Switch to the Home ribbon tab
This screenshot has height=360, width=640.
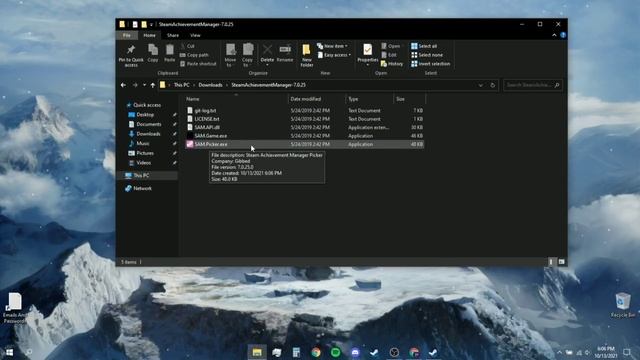[149, 36]
